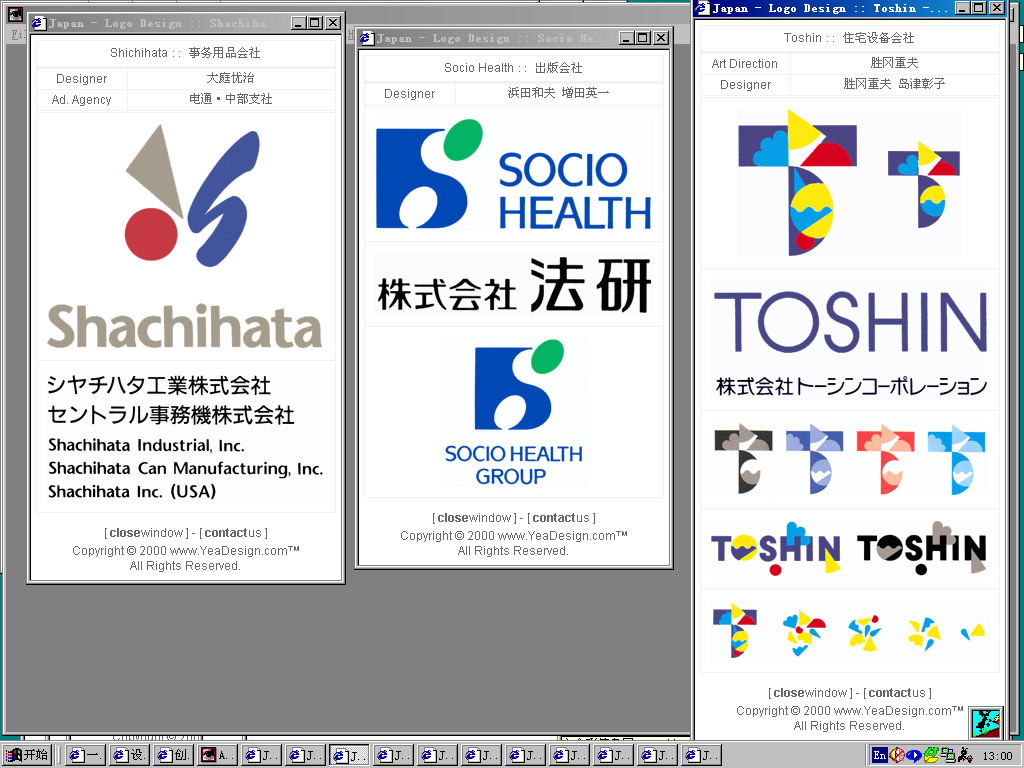Click the Shachihata Japanese and English company names image
1024x768 pixels.
tap(185, 437)
